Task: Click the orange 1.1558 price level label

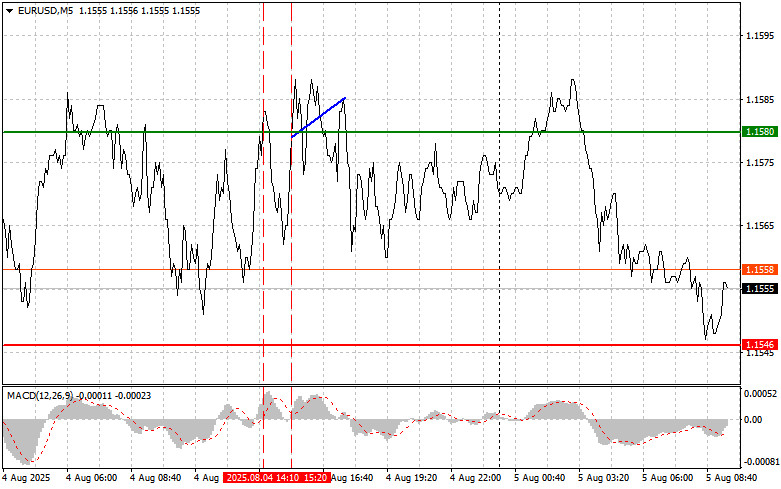Action: (760, 269)
